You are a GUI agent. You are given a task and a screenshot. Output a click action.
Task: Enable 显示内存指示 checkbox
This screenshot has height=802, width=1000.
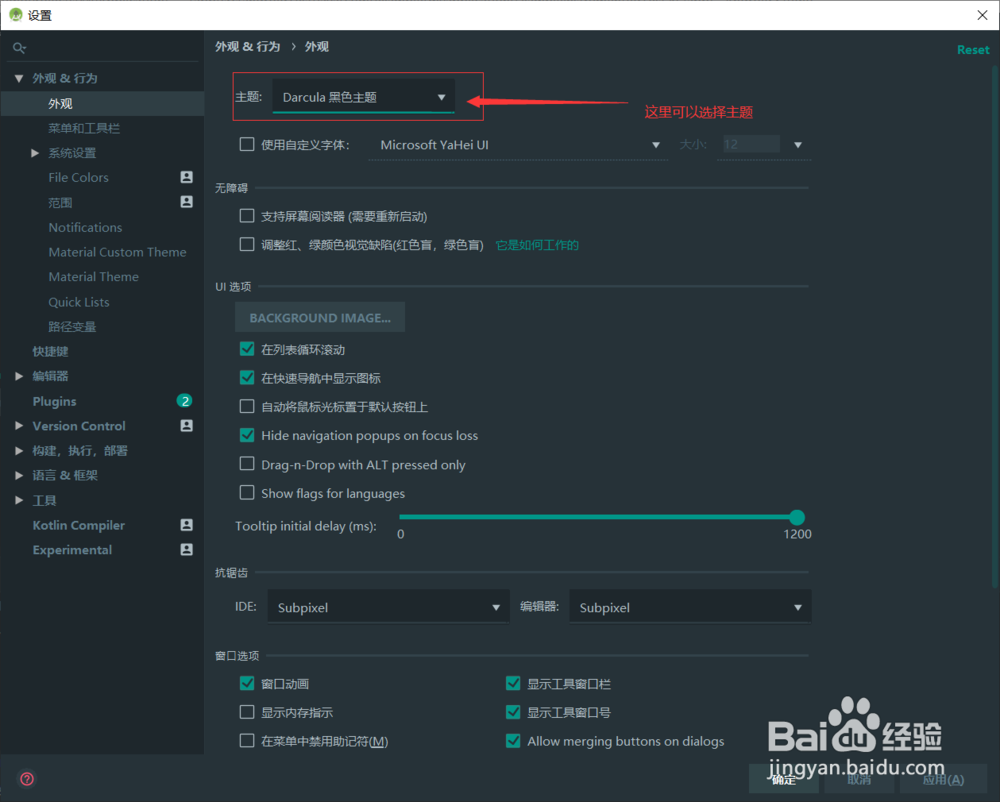click(x=247, y=711)
